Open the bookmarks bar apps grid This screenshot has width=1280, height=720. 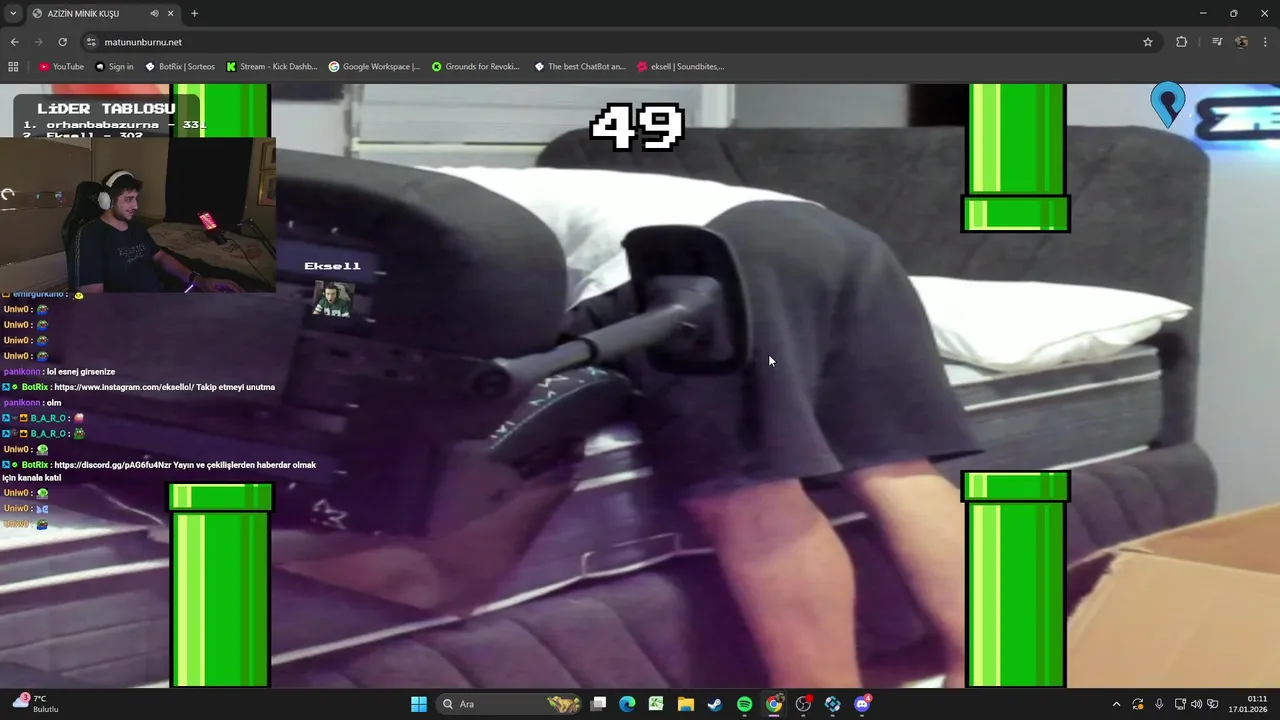coord(13,67)
